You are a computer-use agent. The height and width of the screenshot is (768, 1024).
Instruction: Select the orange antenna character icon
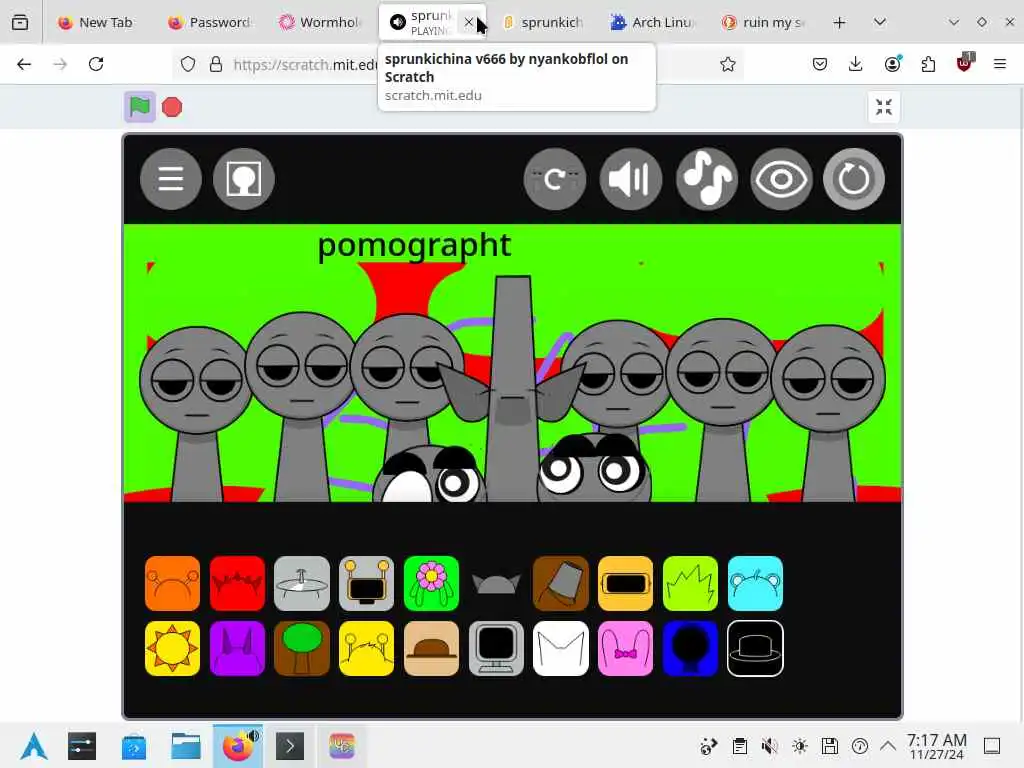[x=172, y=583]
